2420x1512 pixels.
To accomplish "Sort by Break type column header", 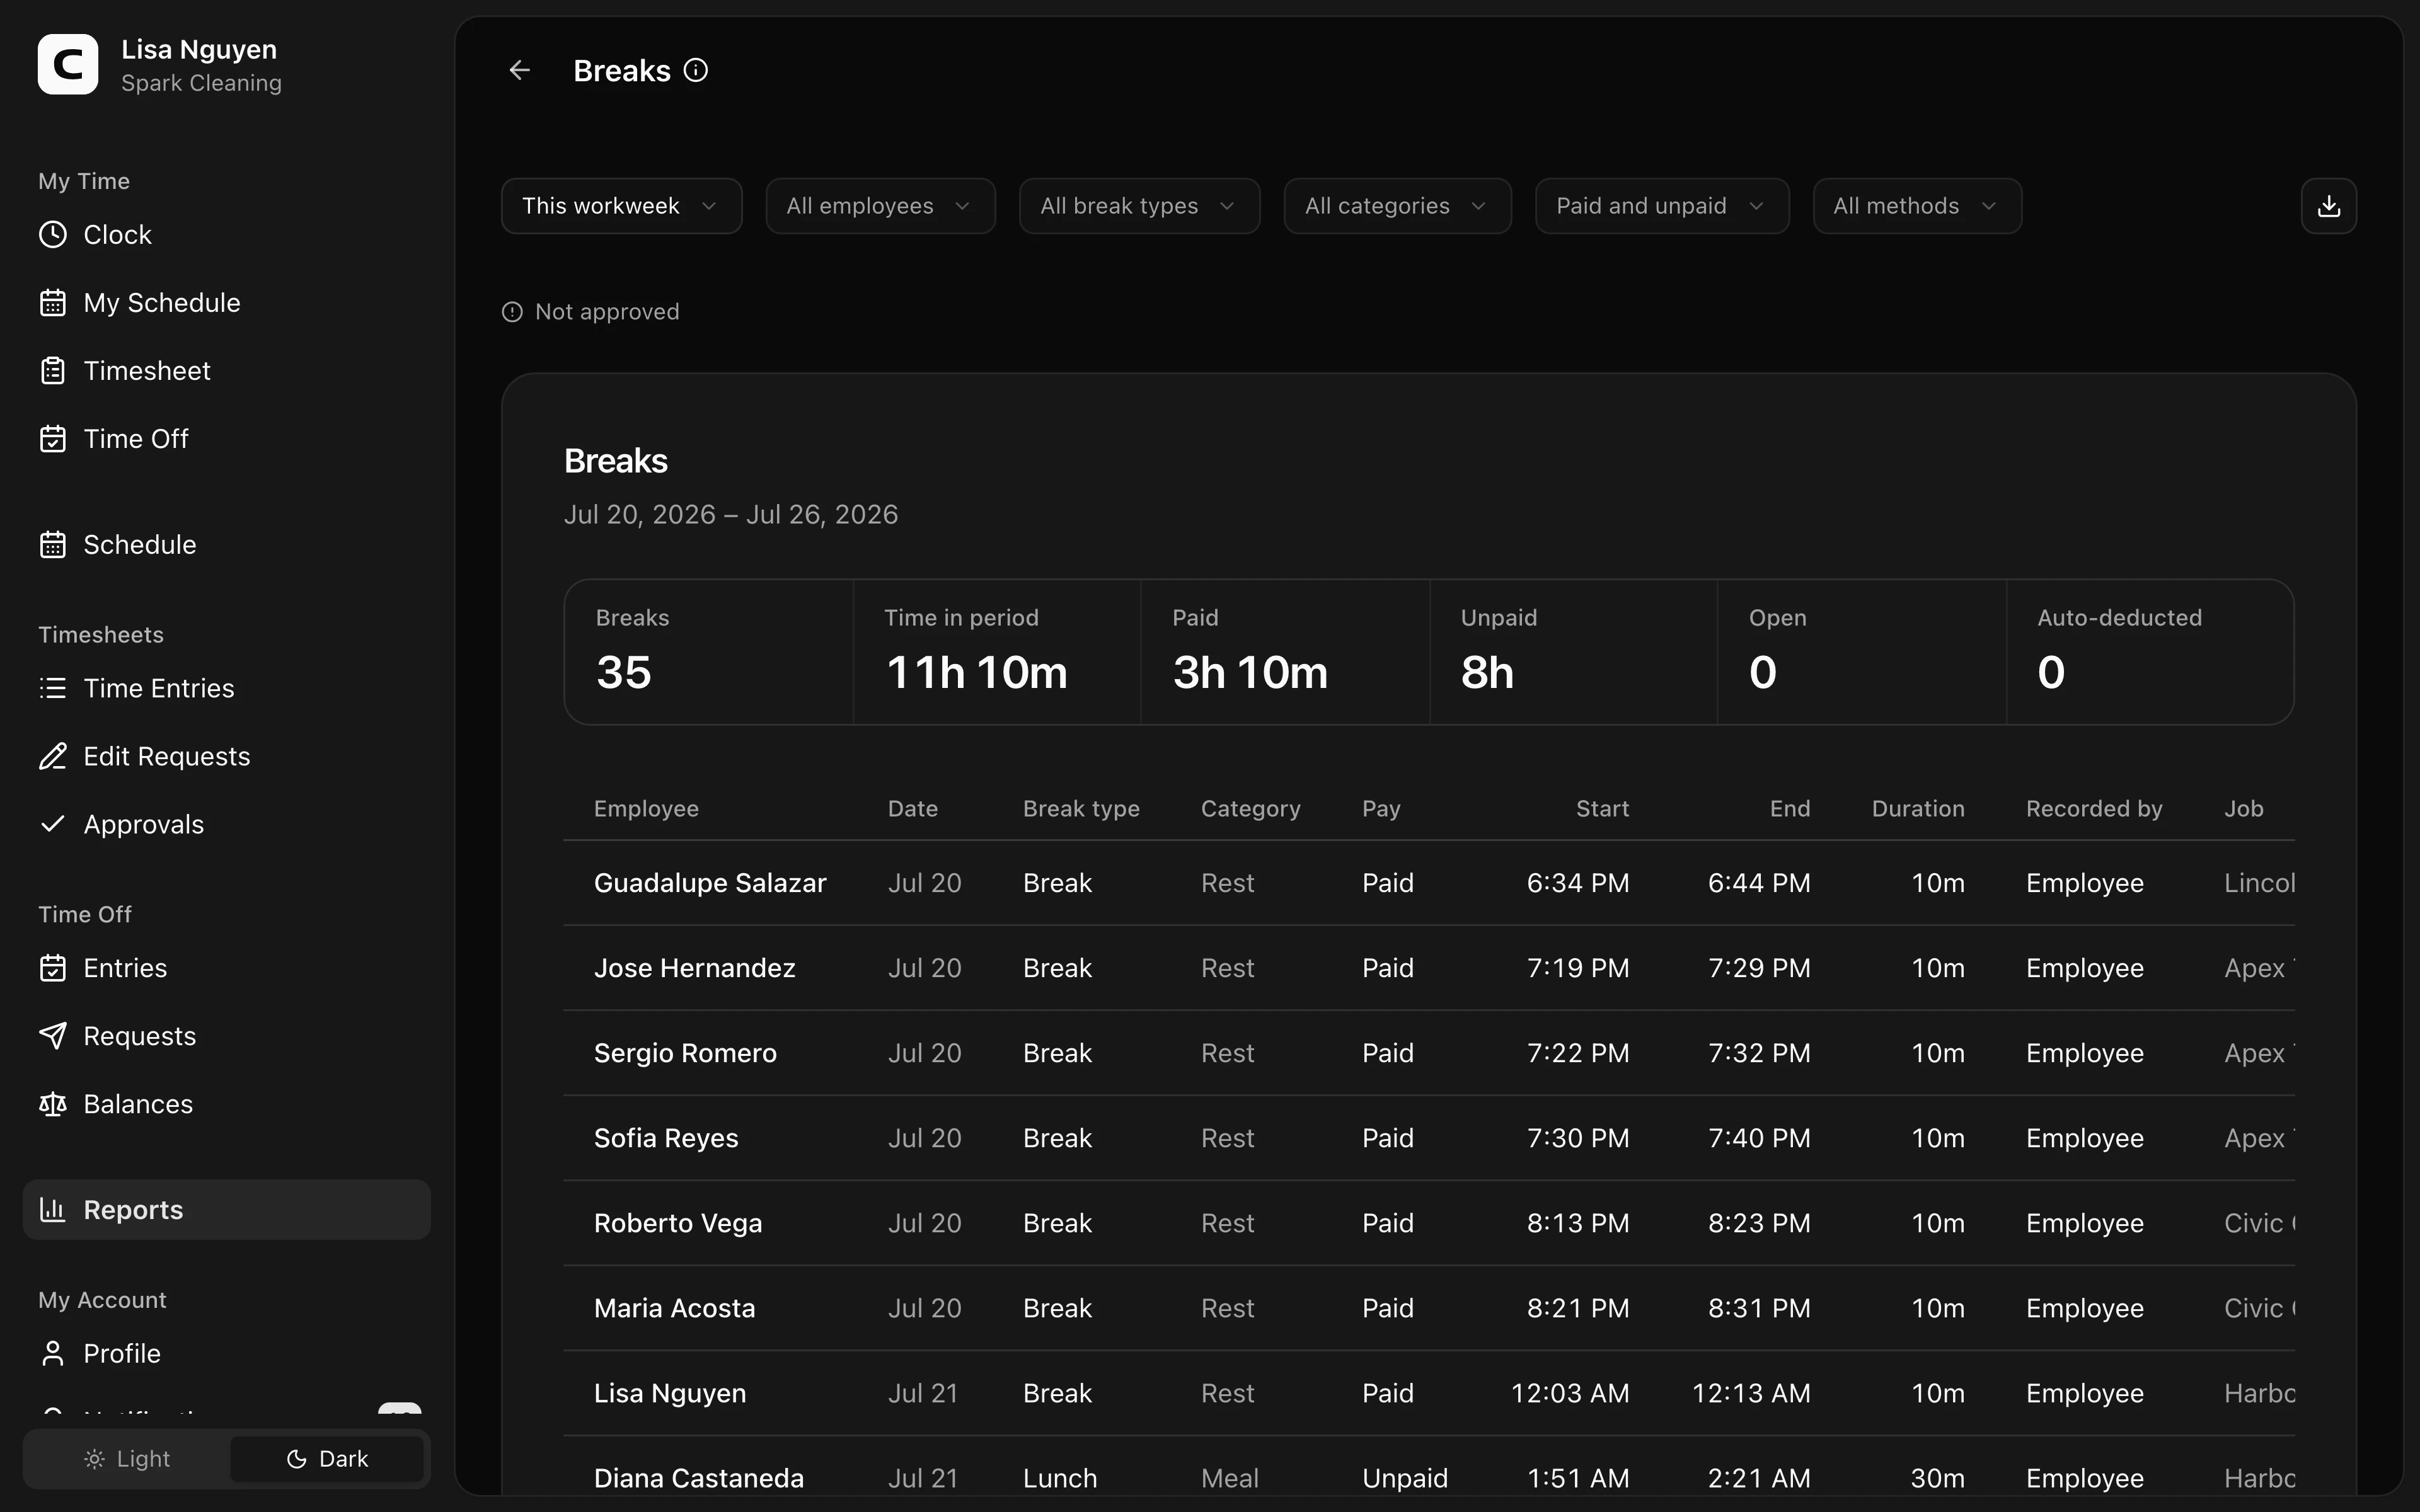I will pyautogui.click(x=1081, y=809).
